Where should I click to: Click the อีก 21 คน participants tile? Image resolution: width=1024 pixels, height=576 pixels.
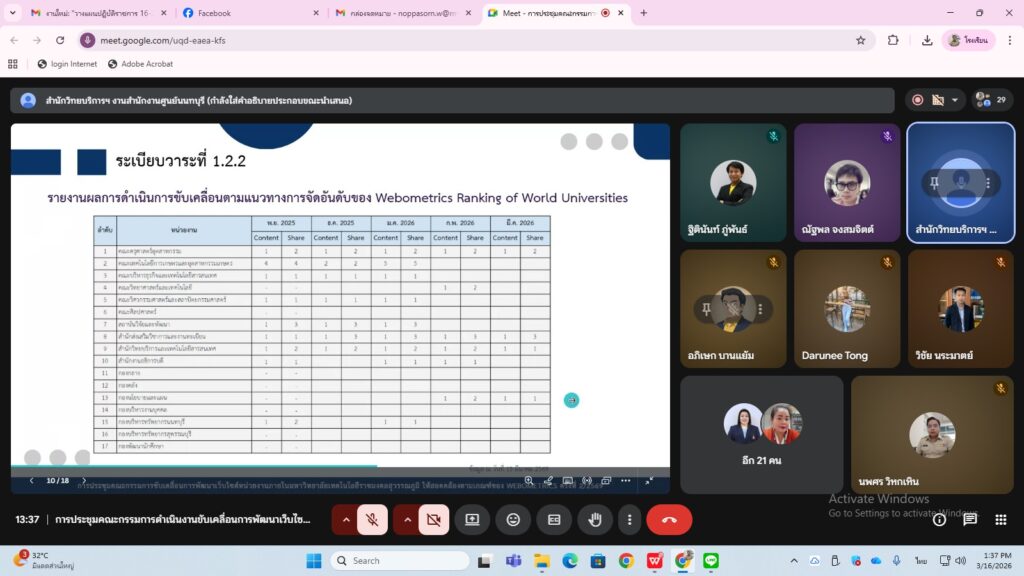761,434
